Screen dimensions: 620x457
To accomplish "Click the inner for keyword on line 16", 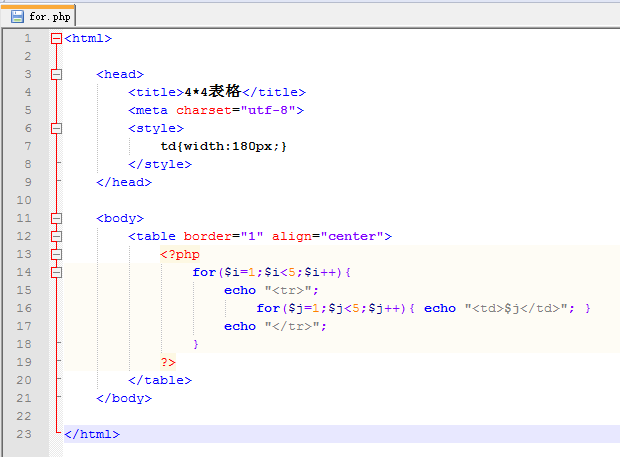I will point(268,308).
